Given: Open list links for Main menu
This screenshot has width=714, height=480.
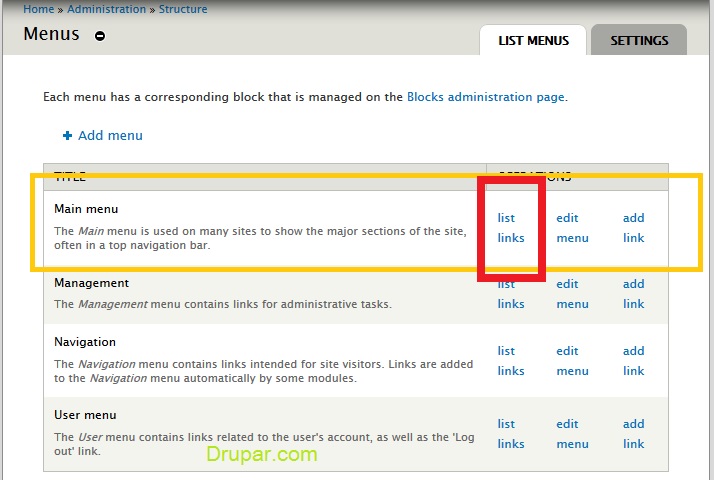Looking at the screenshot, I should tap(510, 228).
